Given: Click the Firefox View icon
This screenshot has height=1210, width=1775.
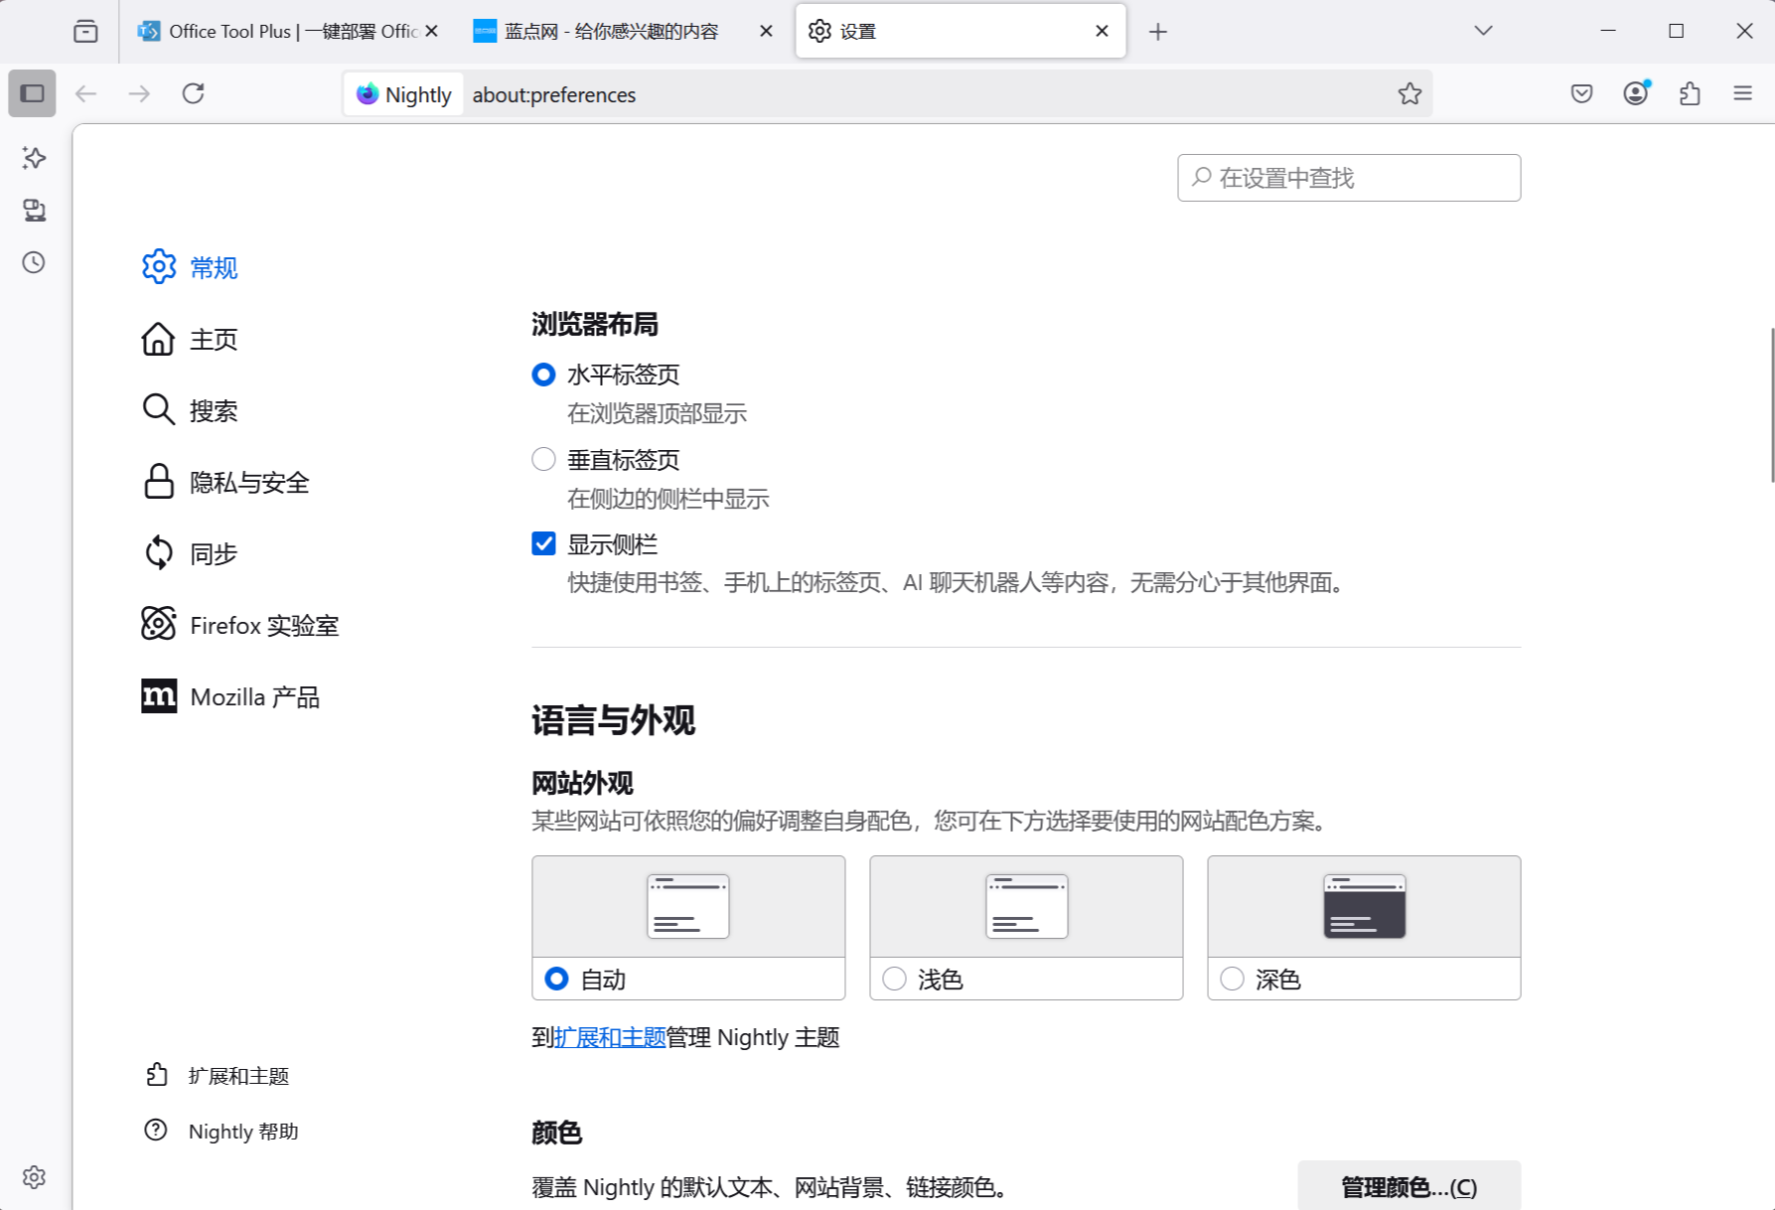Looking at the screenshot, I should point(86,32).
